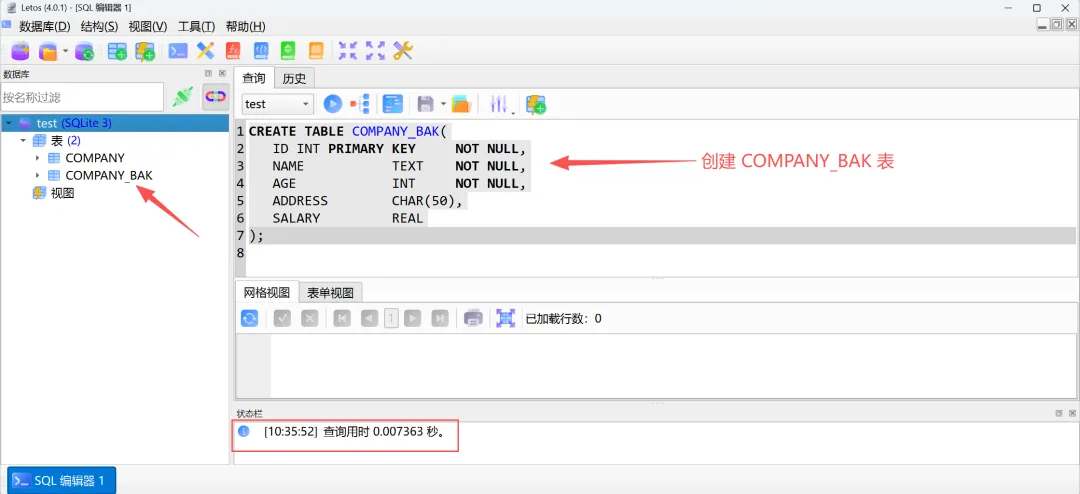Click the save SQL floppy disk icon

tap(426, 104)
